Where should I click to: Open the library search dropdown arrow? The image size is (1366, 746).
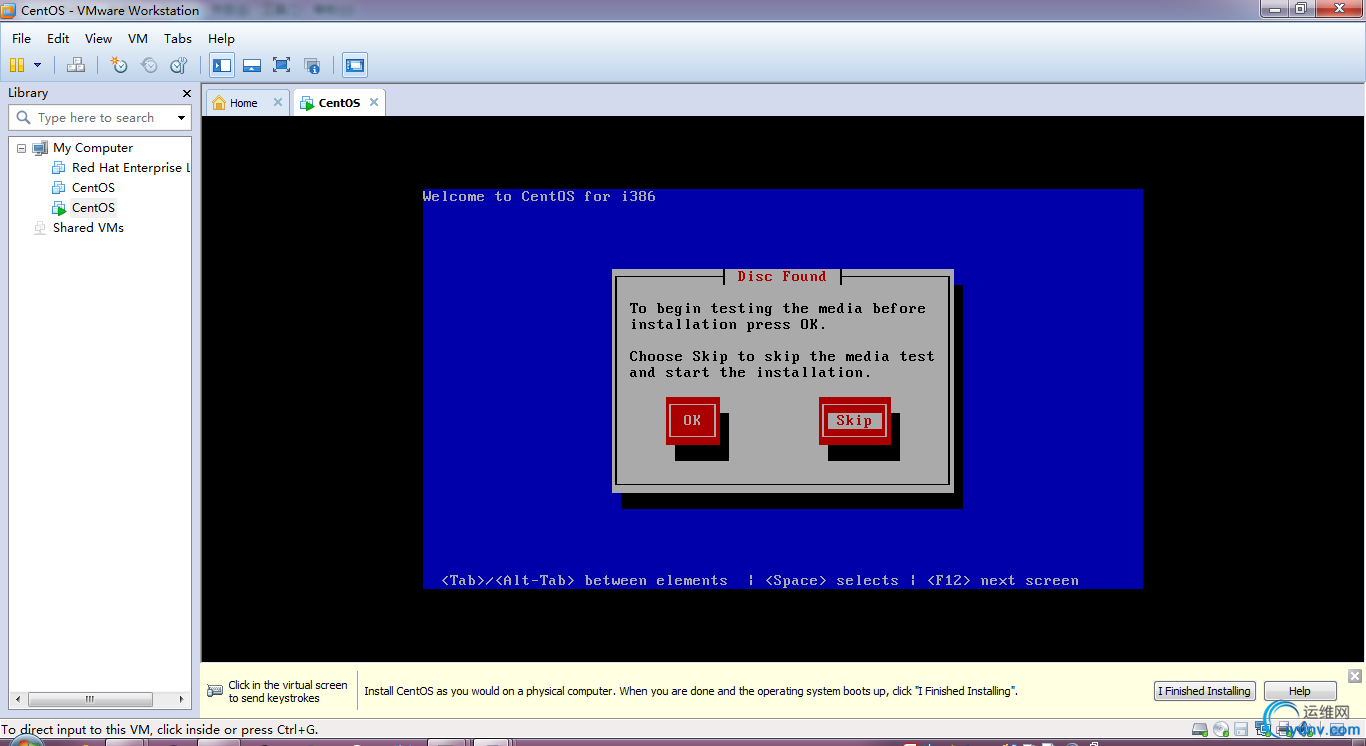coord(181,118)
